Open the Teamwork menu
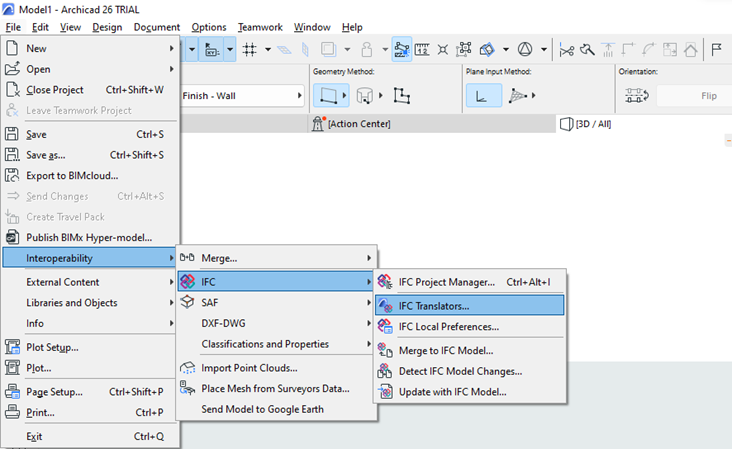Viewport: 732px width, 449px height. coord(260,27)
